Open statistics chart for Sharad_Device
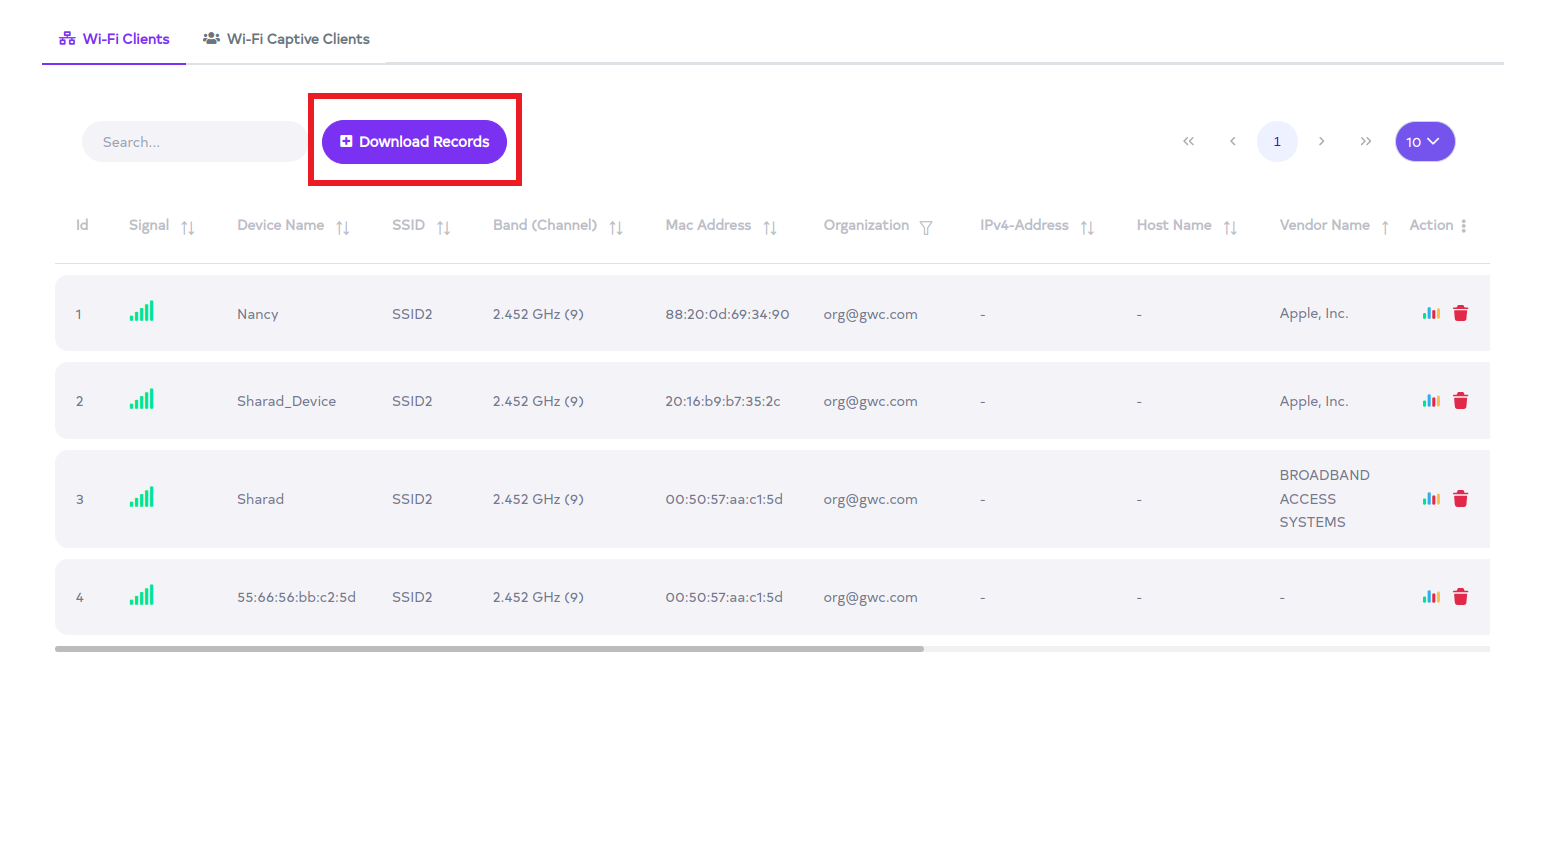This screenshot has height=862, width=1551. (1431, 401)
